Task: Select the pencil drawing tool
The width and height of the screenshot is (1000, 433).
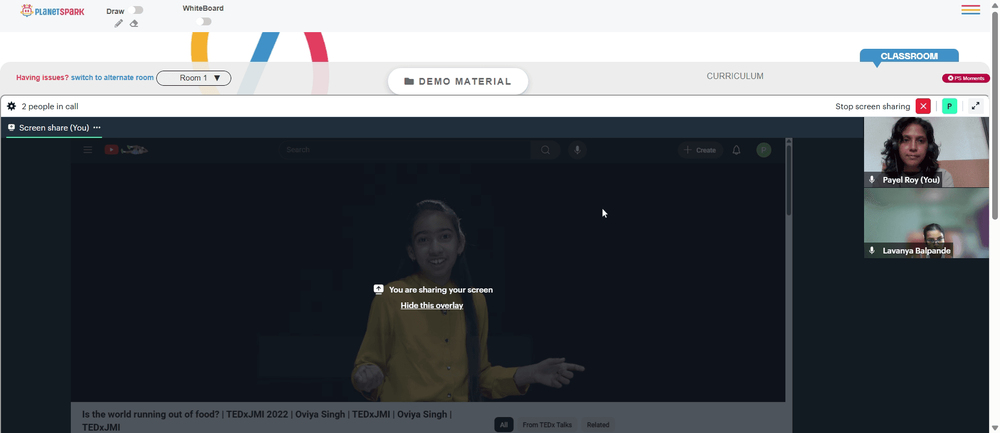Action: point(119,24)
